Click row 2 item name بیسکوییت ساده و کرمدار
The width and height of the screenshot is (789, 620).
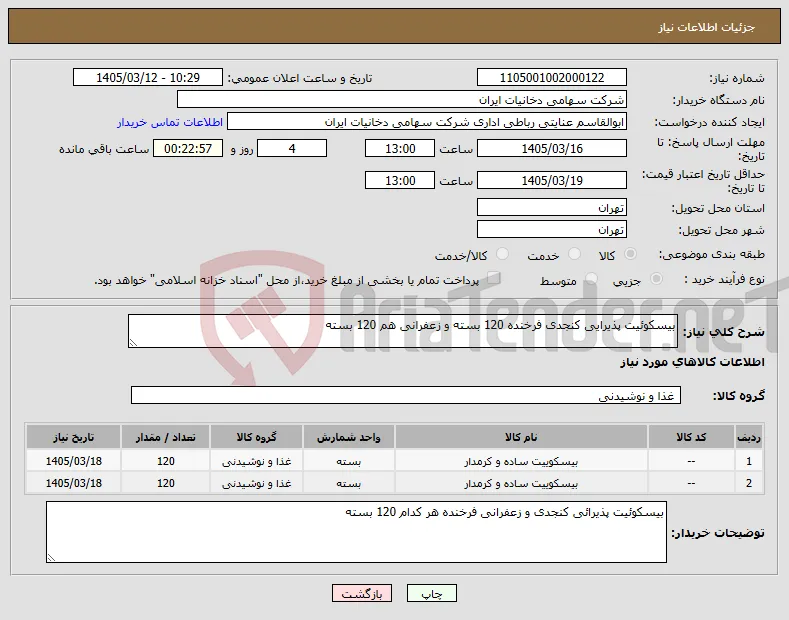(x=521, y=484)
